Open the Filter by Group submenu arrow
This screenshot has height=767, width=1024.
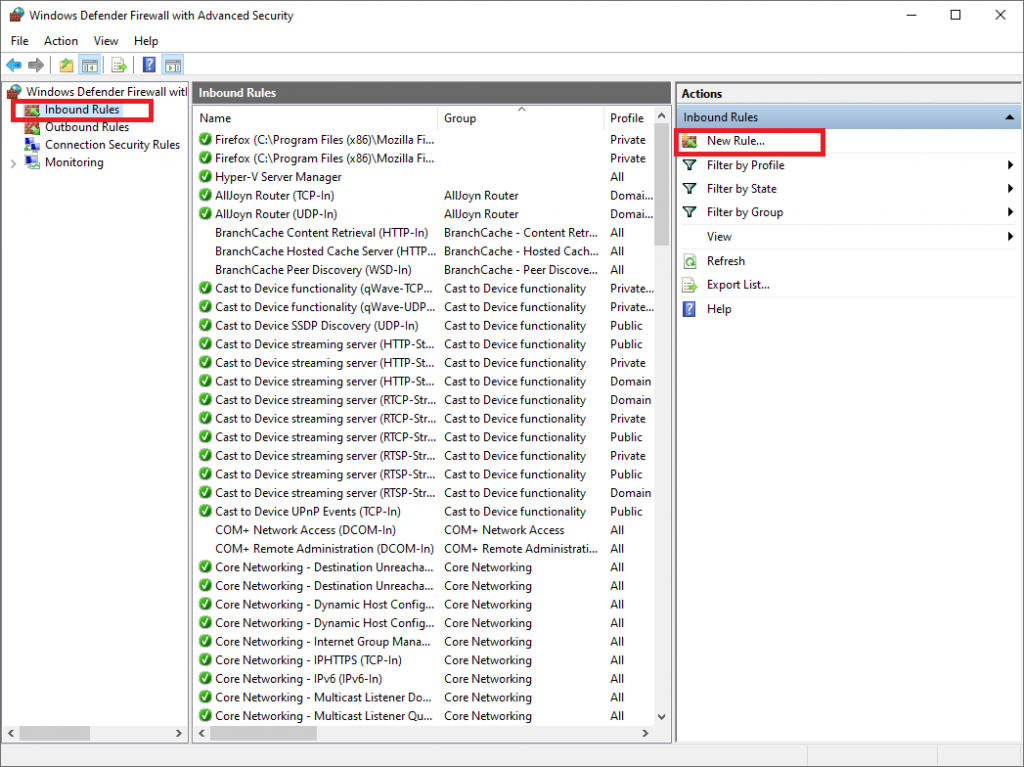click(1011, 212)
